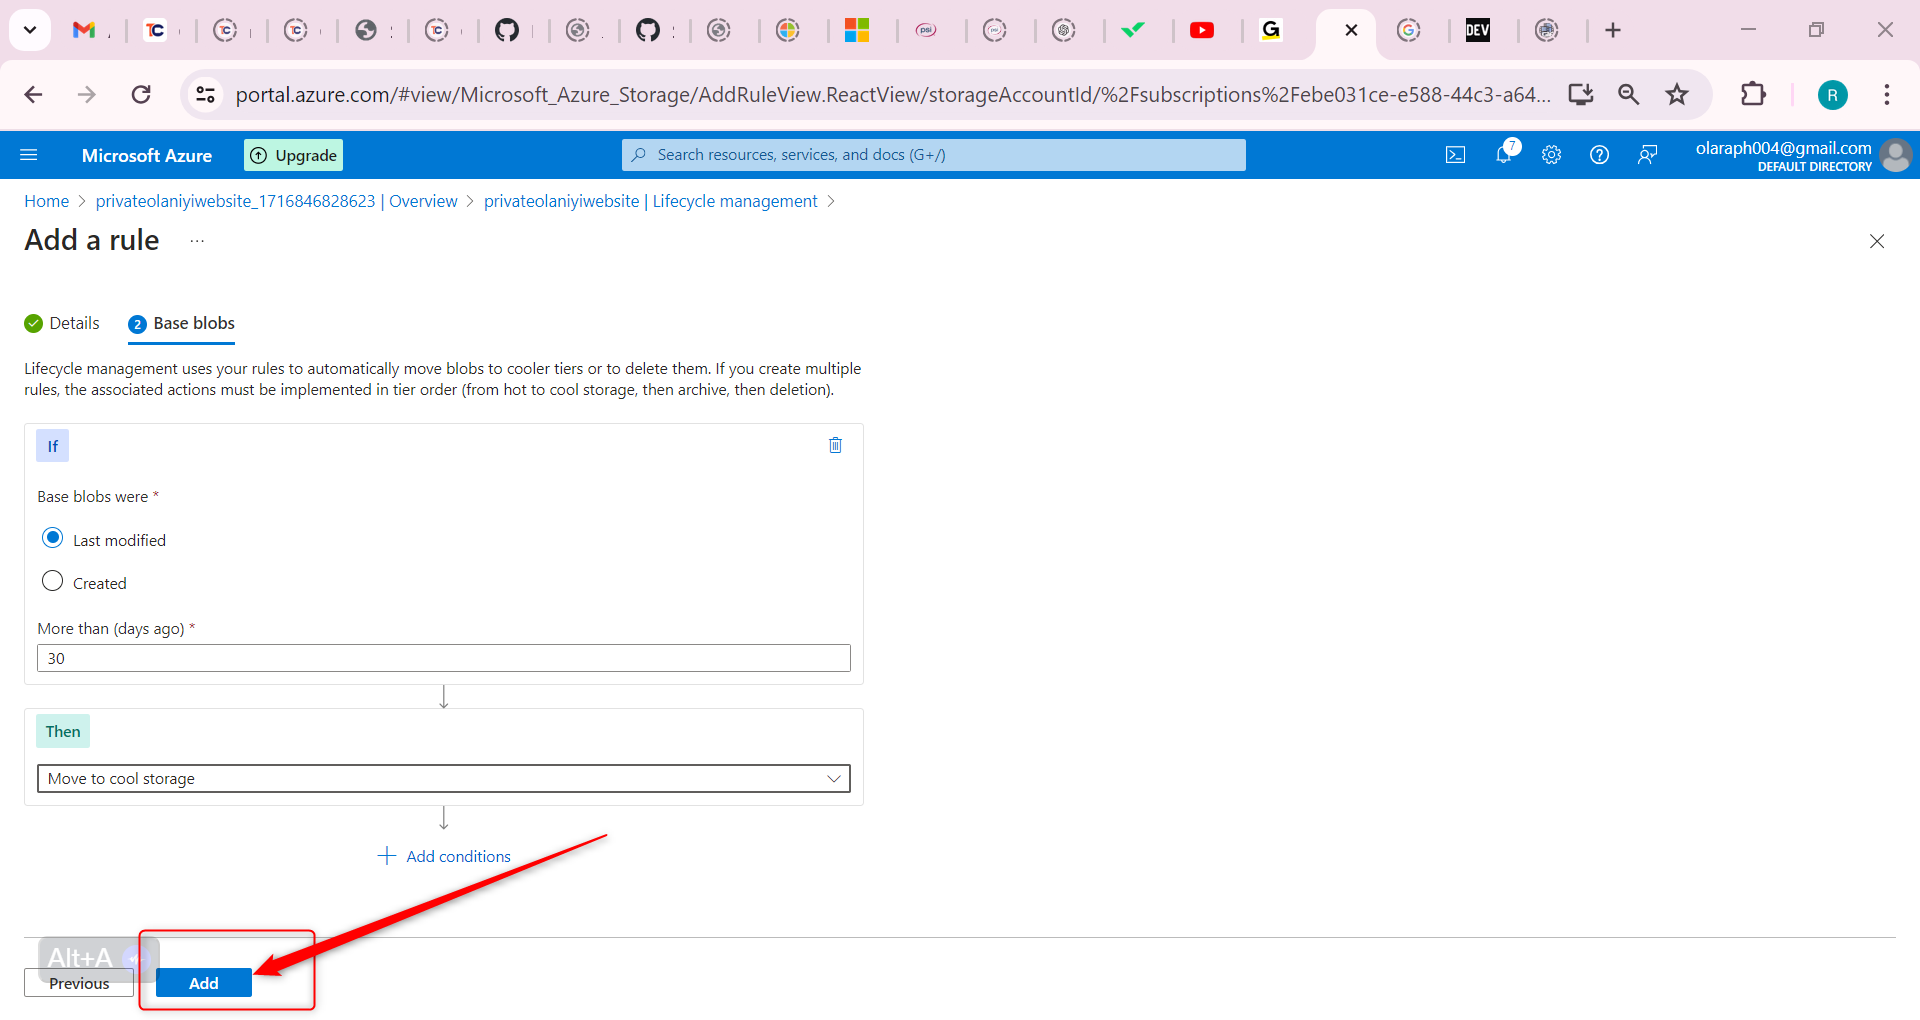Viewport: 1920px width, 1020px height.
Task: Open the Azure portal hamburger menu
Action: pos(29,155)
